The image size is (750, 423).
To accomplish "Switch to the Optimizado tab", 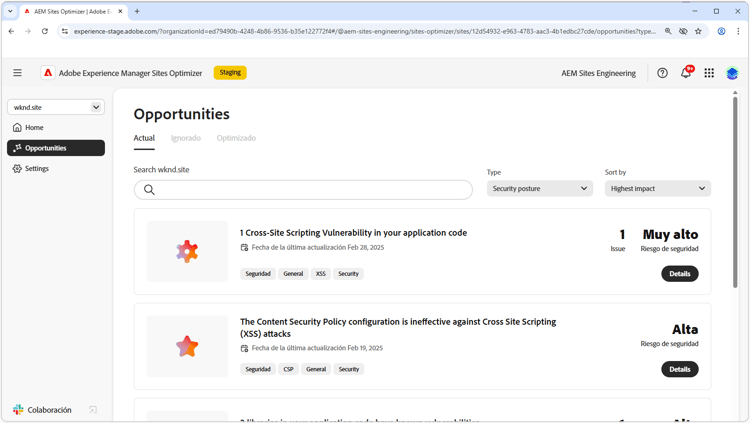I will pos(236,138).
